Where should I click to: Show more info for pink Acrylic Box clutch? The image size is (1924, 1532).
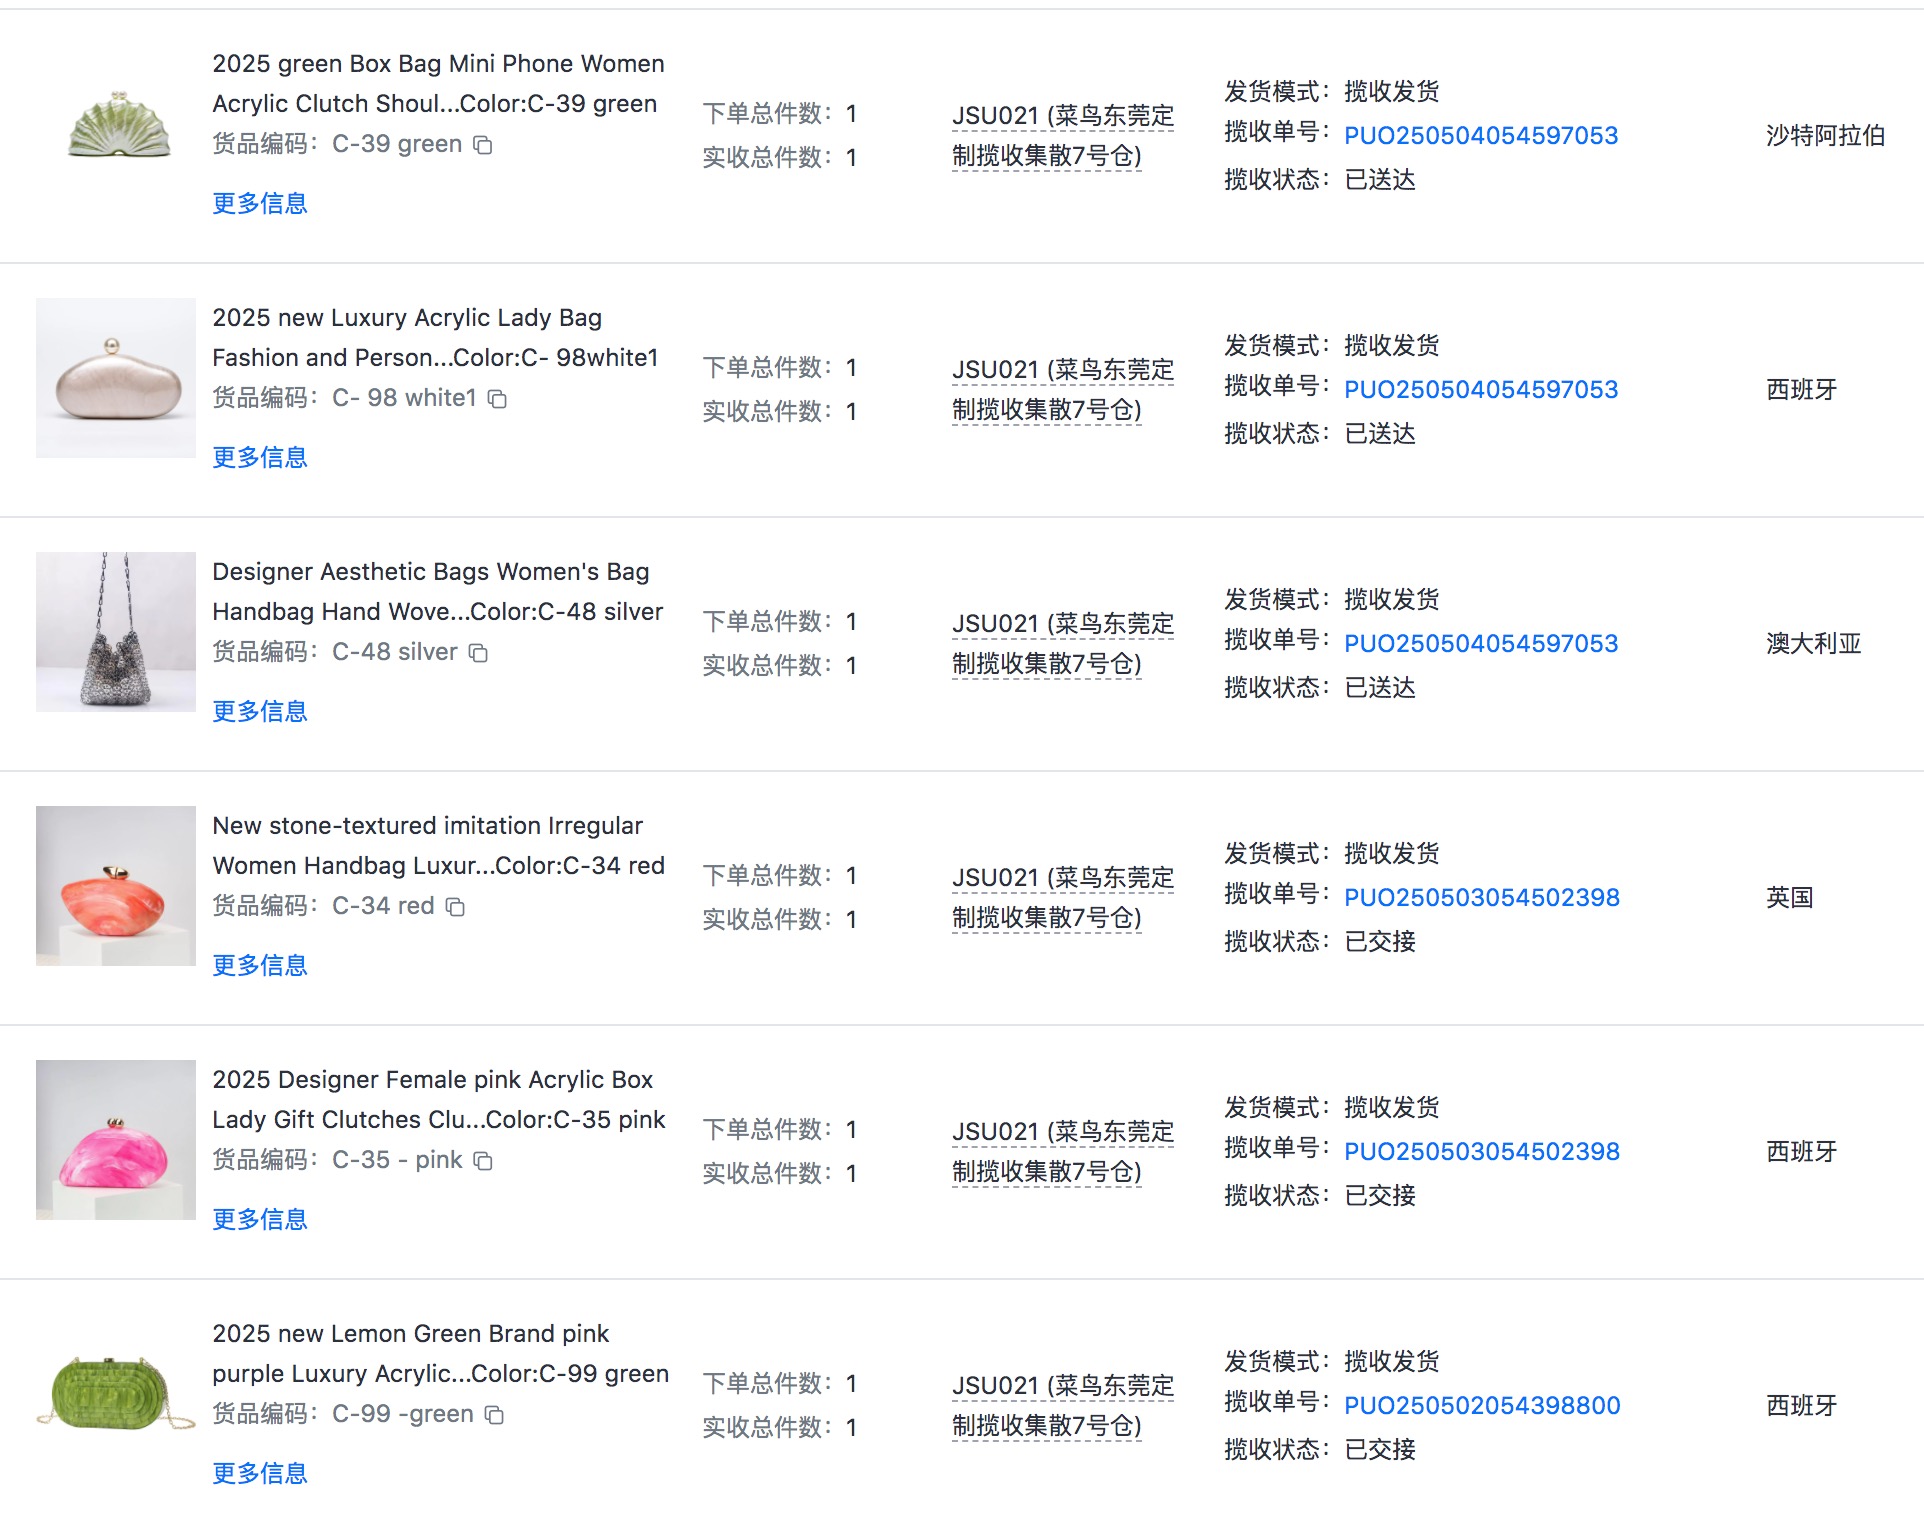tap(260, 1219)
